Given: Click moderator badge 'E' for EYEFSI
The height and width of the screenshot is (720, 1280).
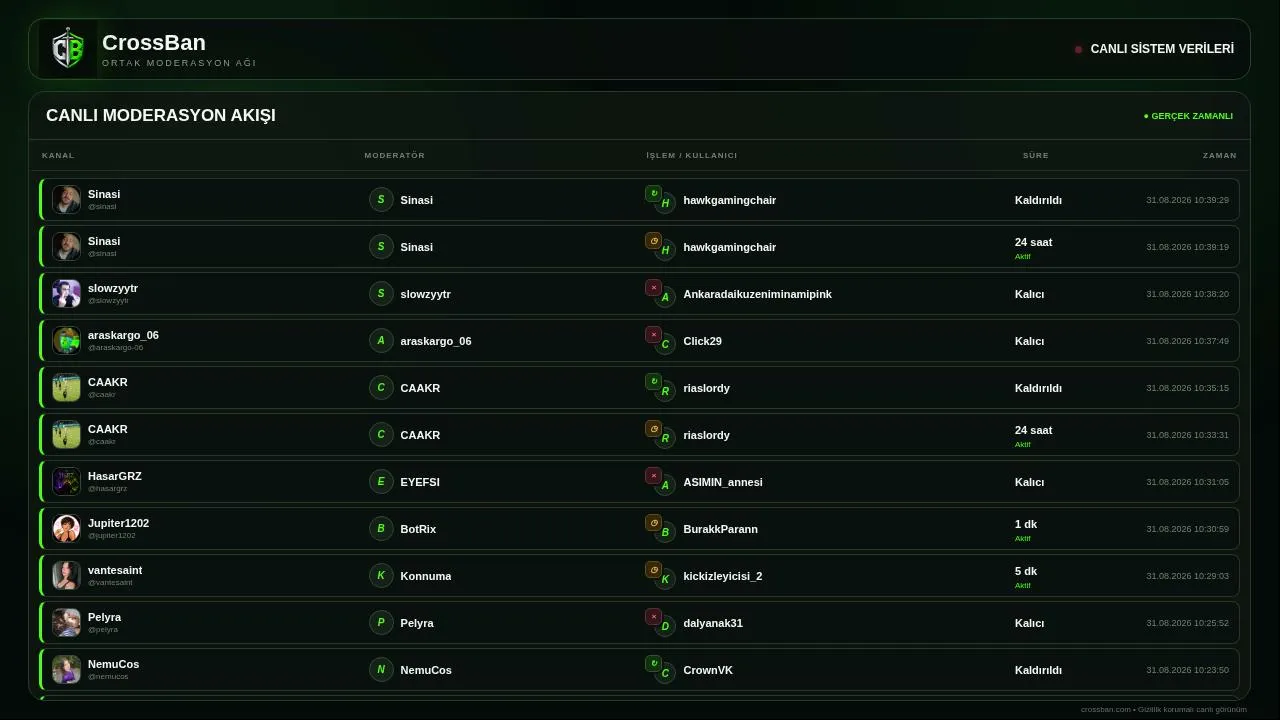Looking at the screenshot, I should 381,482.
